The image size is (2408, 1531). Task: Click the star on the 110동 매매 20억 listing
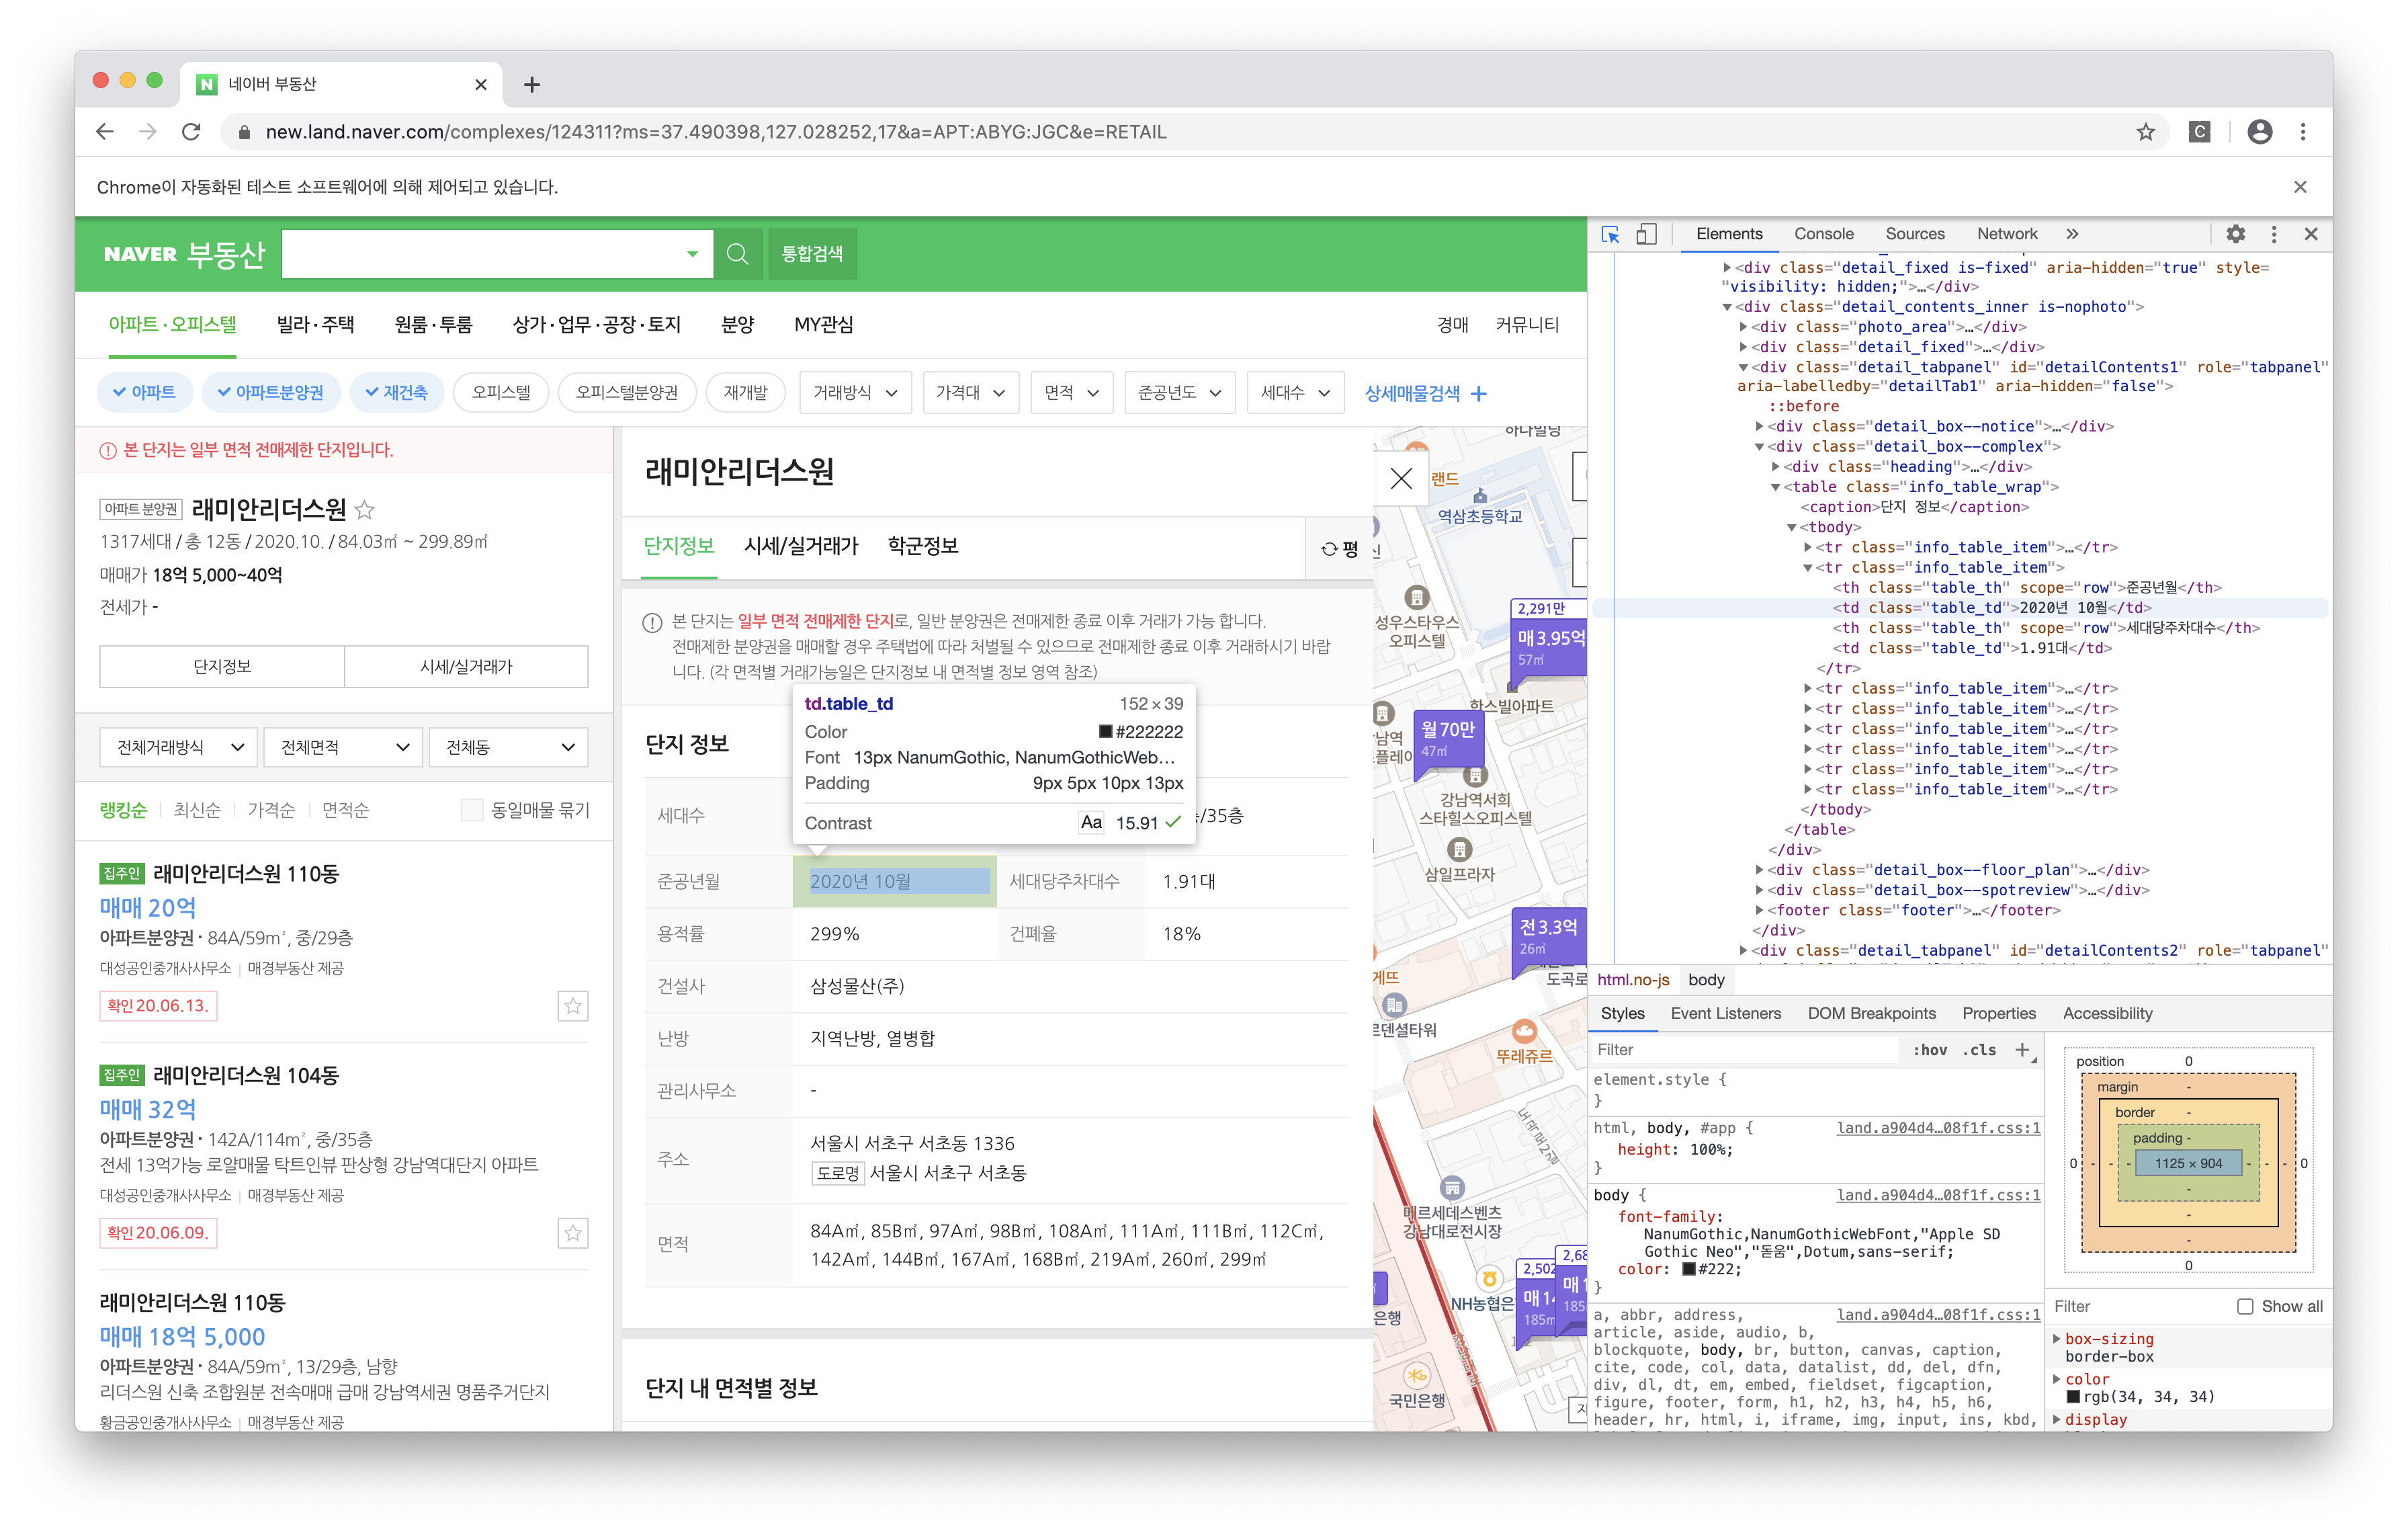pos(573,1006)
